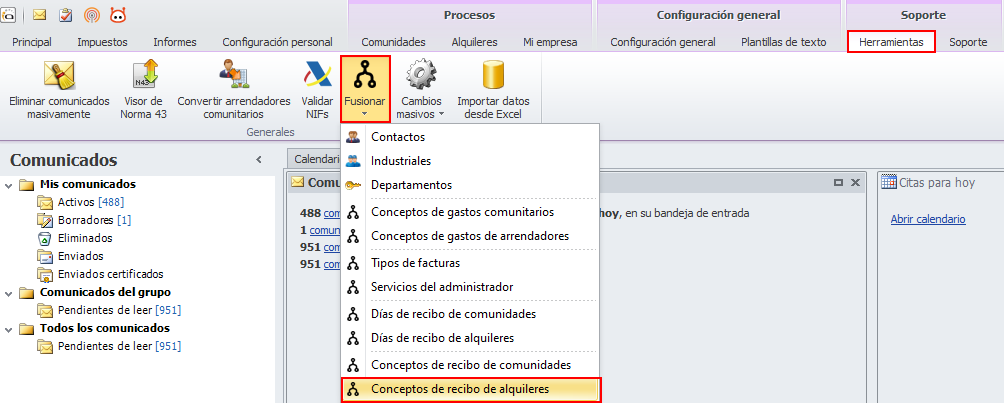Image resolution: width=1004 pixels, height=403 pixels.
Task: Open Configuración general ribbon tab
Action: (663, 42)
